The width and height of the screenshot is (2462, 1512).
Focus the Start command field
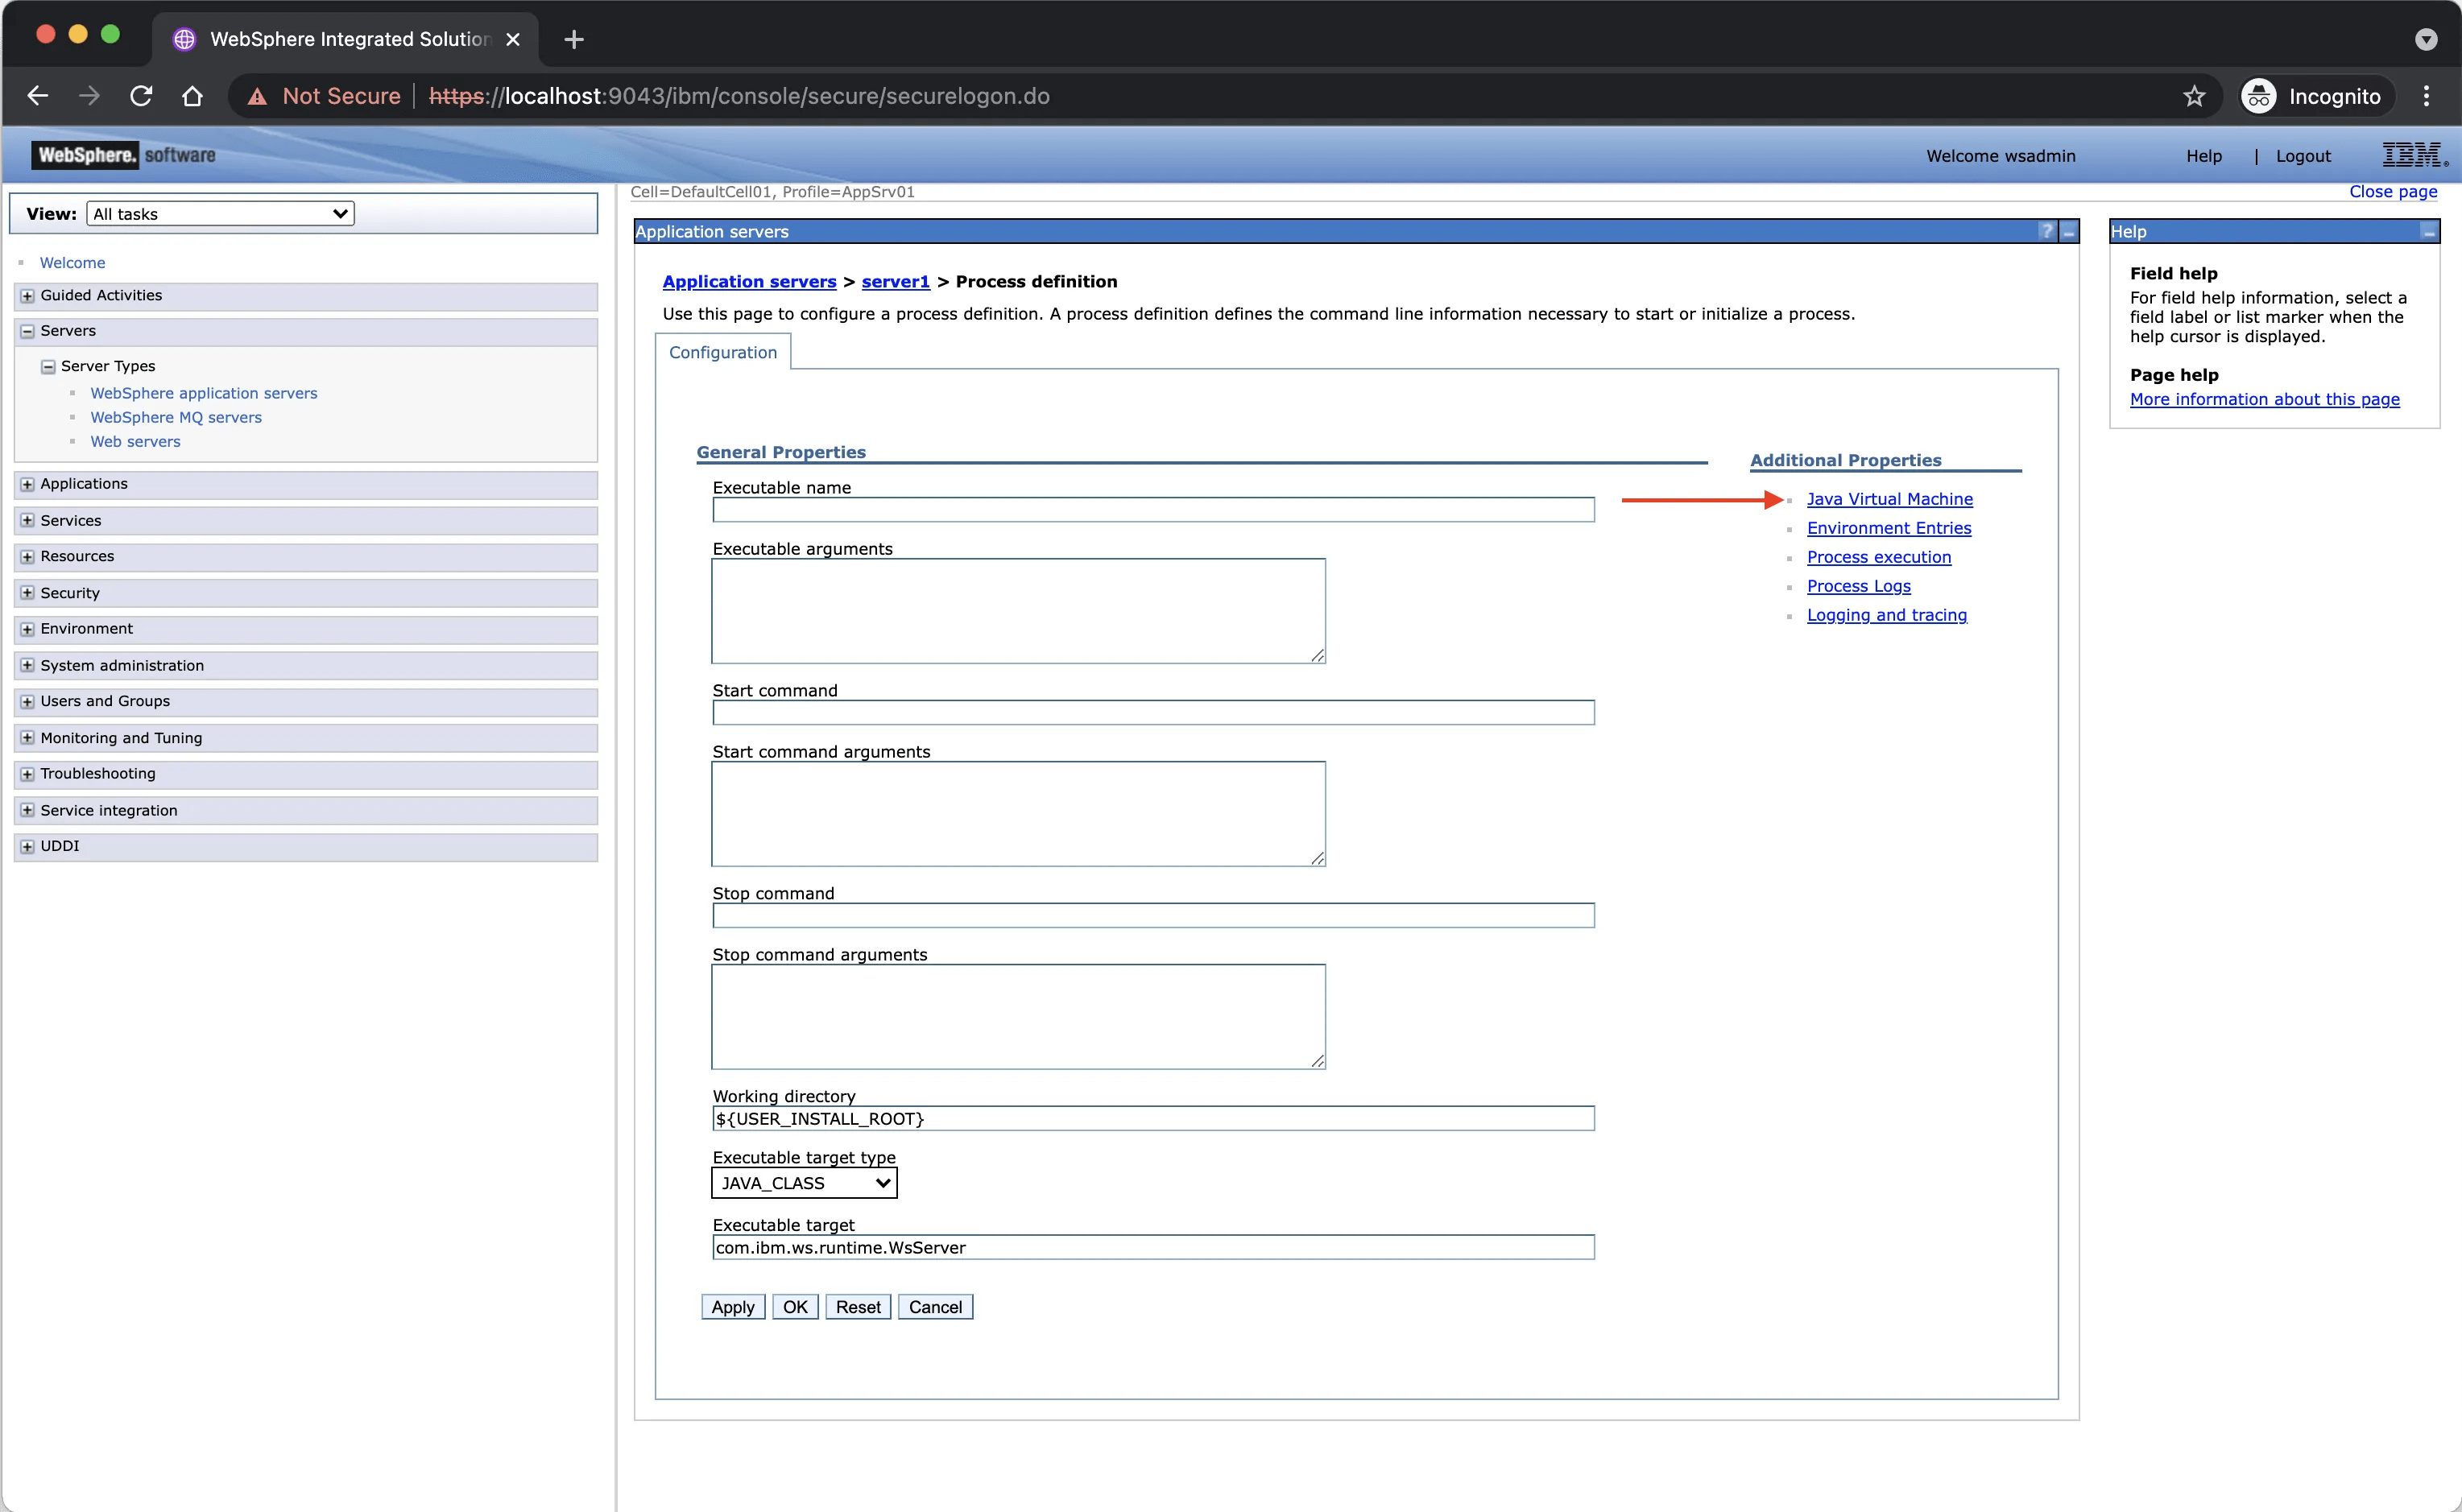1153,712
